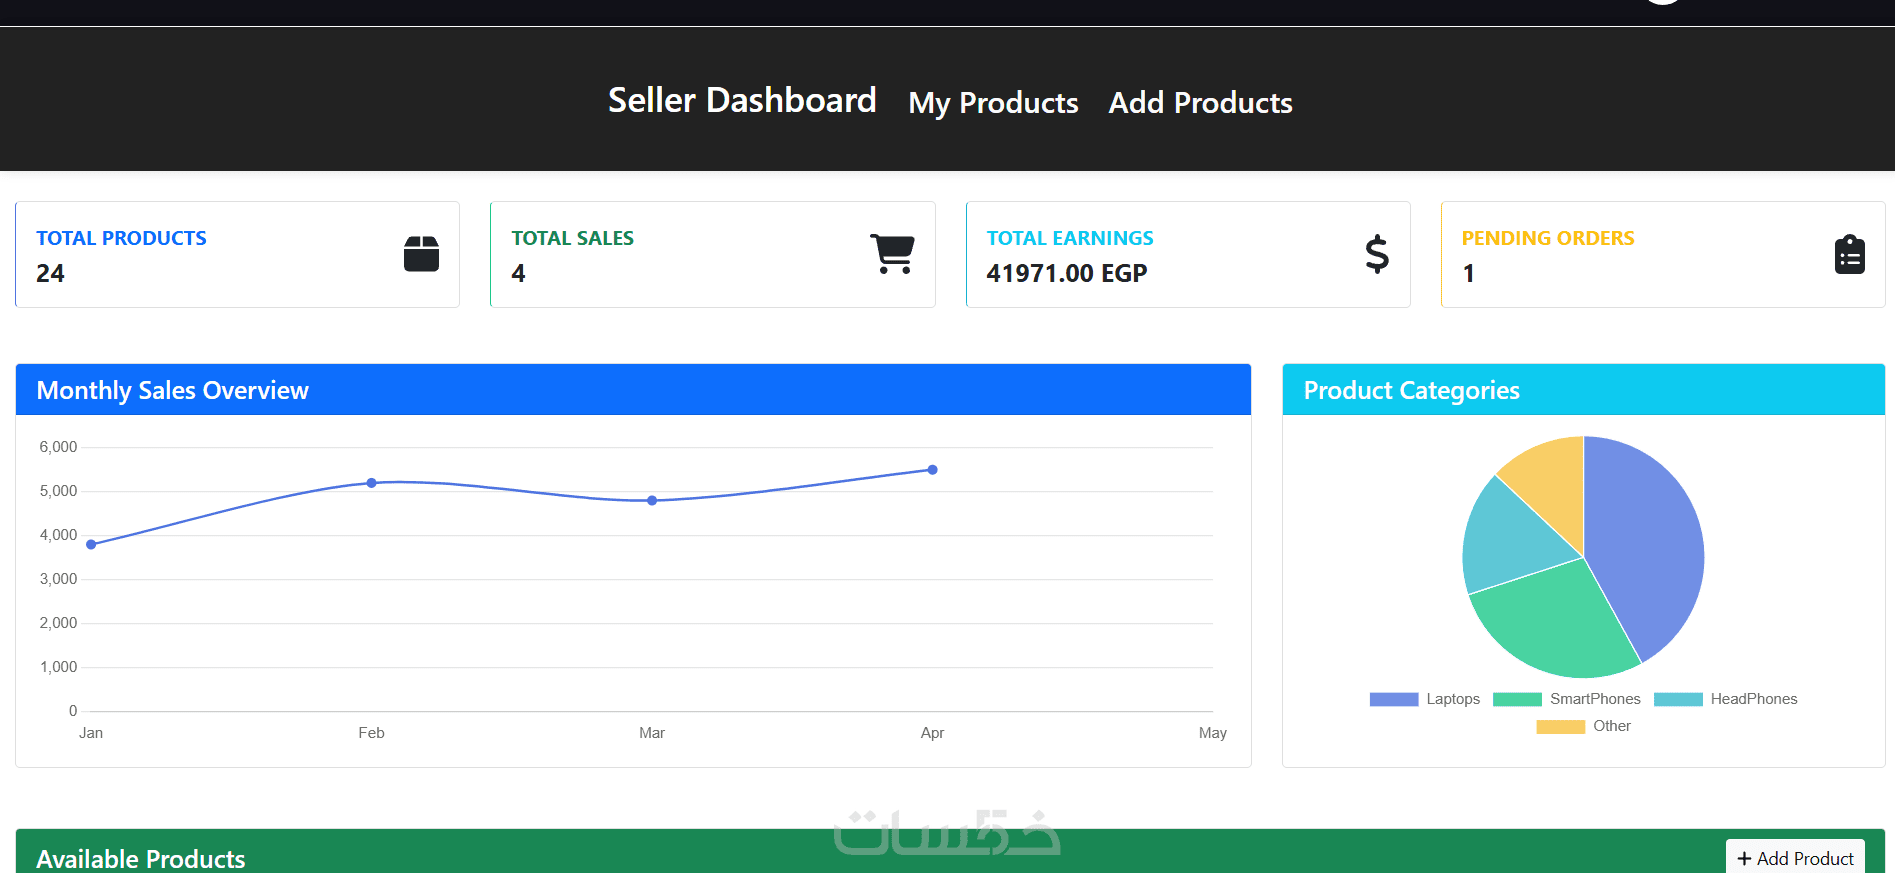The image size is (1895, 873).
Task: Click the Jan data point on sales chart
Action: [x=91, y=545]
